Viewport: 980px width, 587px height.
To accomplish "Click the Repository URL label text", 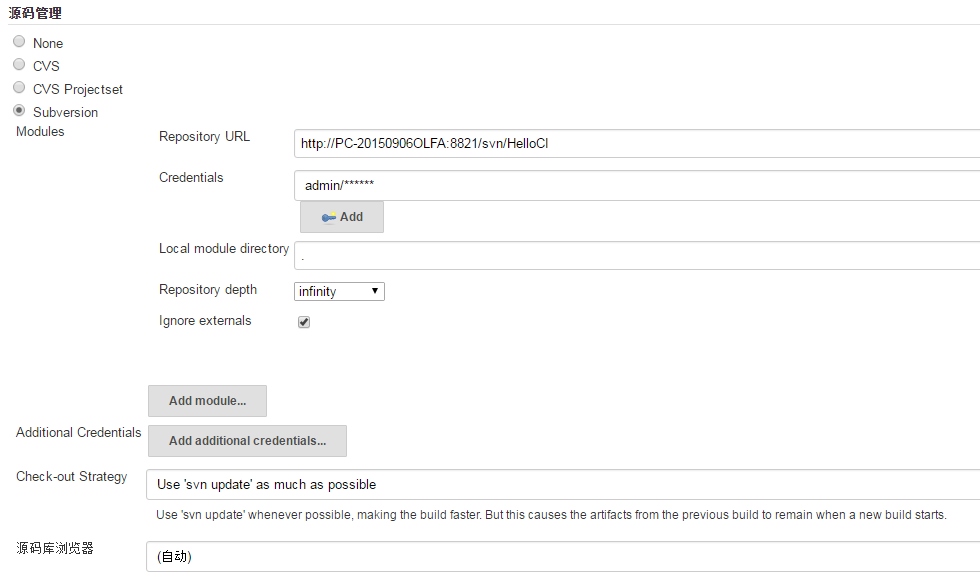I will 204,137.
